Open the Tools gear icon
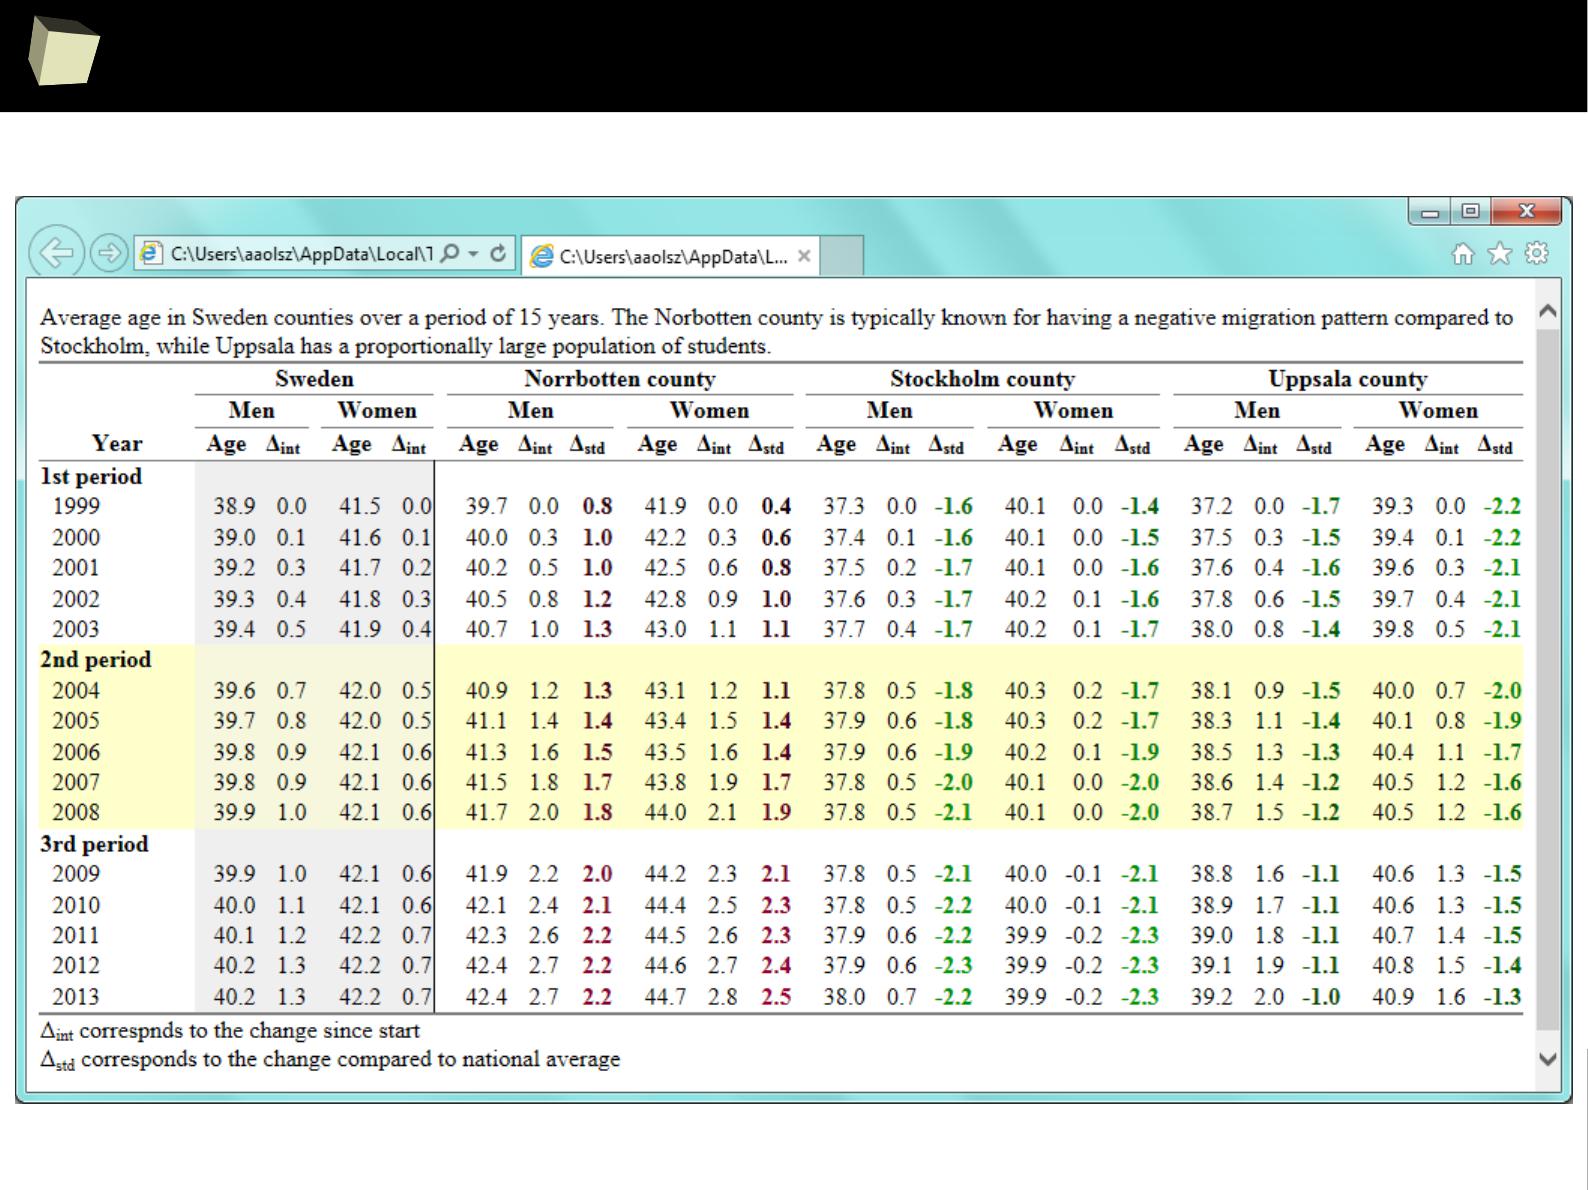This screenshot has height=1190, width=1588. pyautogui.click(x=1536, y=254)
